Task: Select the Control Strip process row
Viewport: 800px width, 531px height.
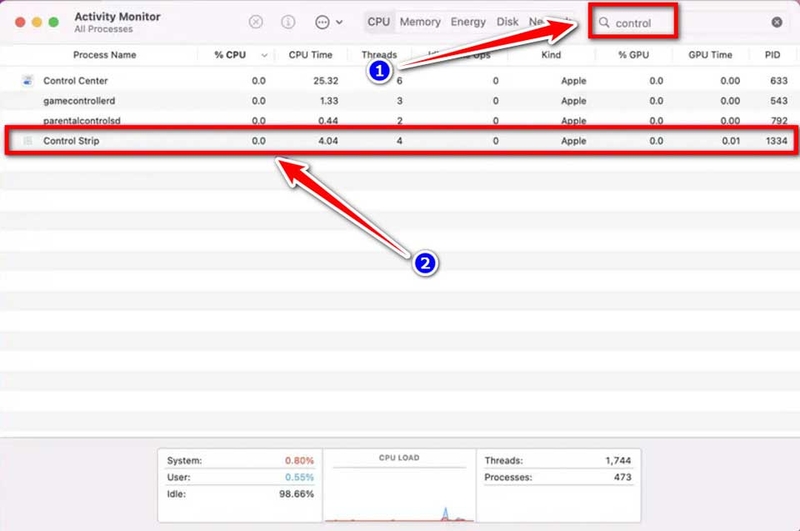Action: tap(400, 142)
